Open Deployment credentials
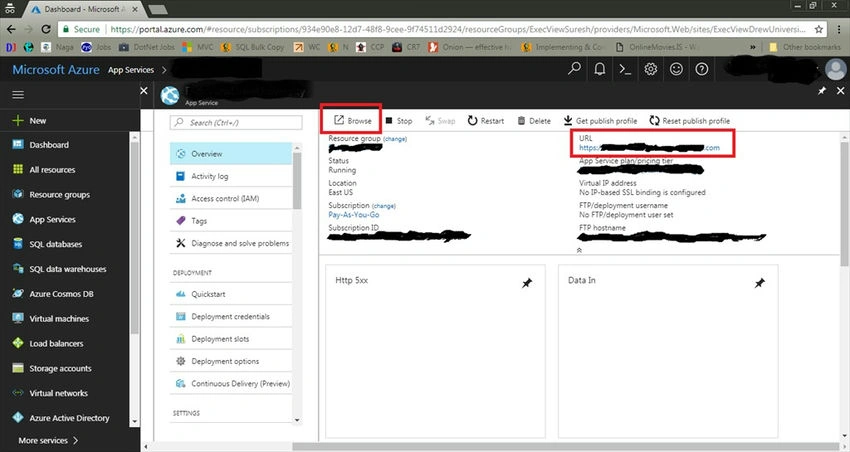Screen dimensions: 850x452 click(231, 317)
